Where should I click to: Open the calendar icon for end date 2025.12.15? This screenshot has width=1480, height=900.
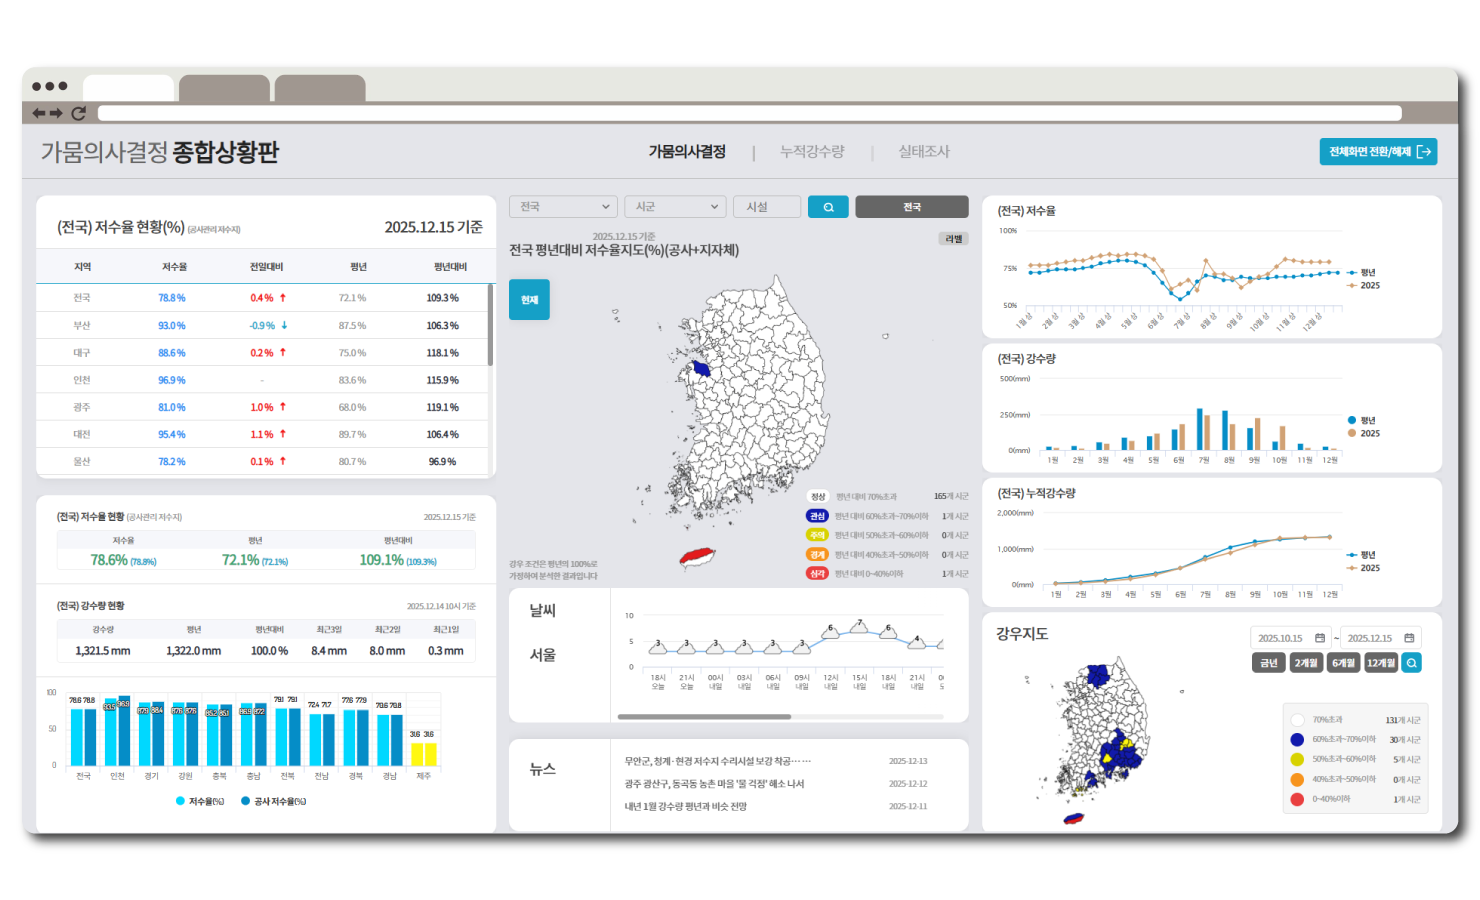click(1409, 638)
